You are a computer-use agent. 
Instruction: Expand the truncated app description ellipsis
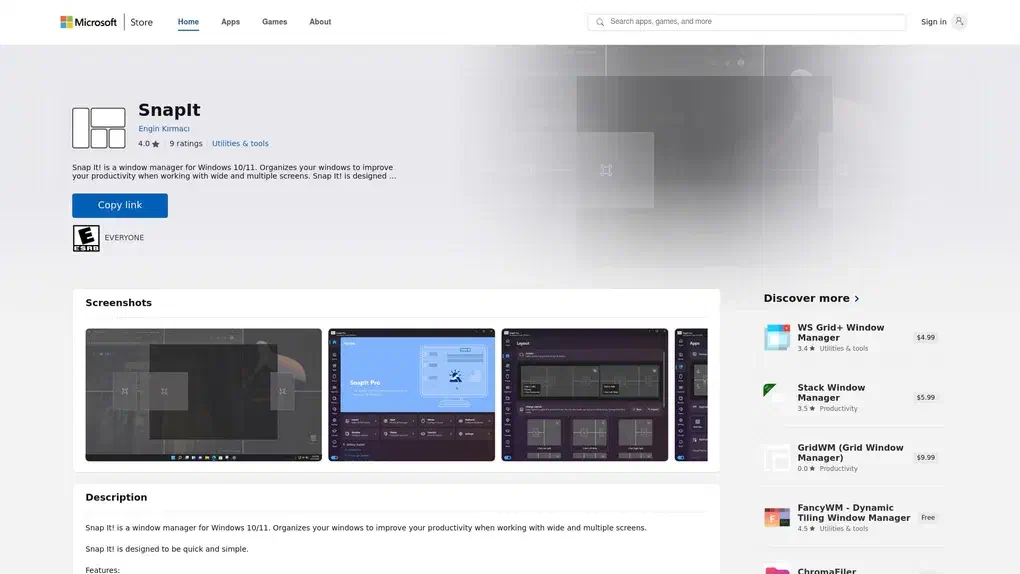pos(392,176)
